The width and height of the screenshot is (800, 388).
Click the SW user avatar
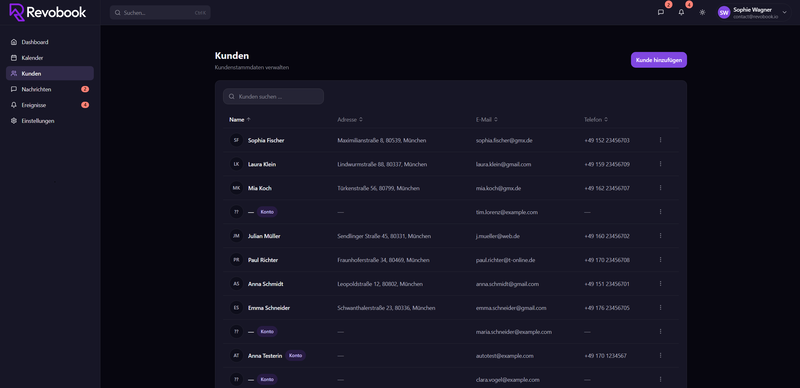tap(723, 12)
